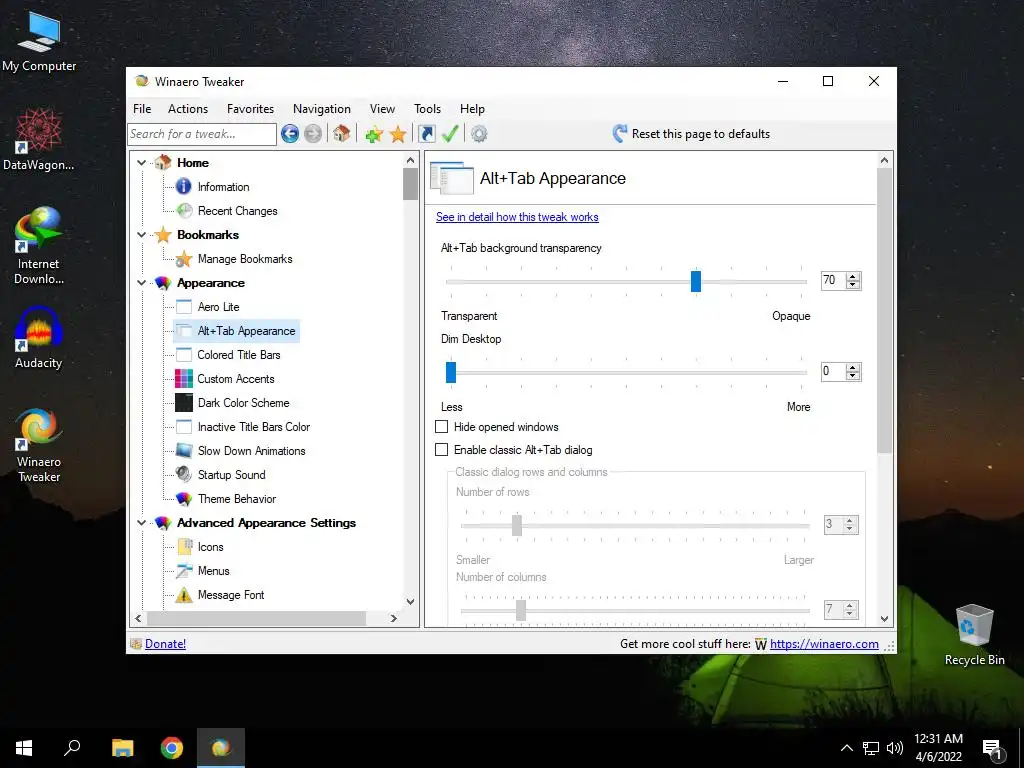Screen dimensions: 1024x768
Task: Click the Startup Sound speaker icon
Action: pyautogui.click(x=184, y=475)
